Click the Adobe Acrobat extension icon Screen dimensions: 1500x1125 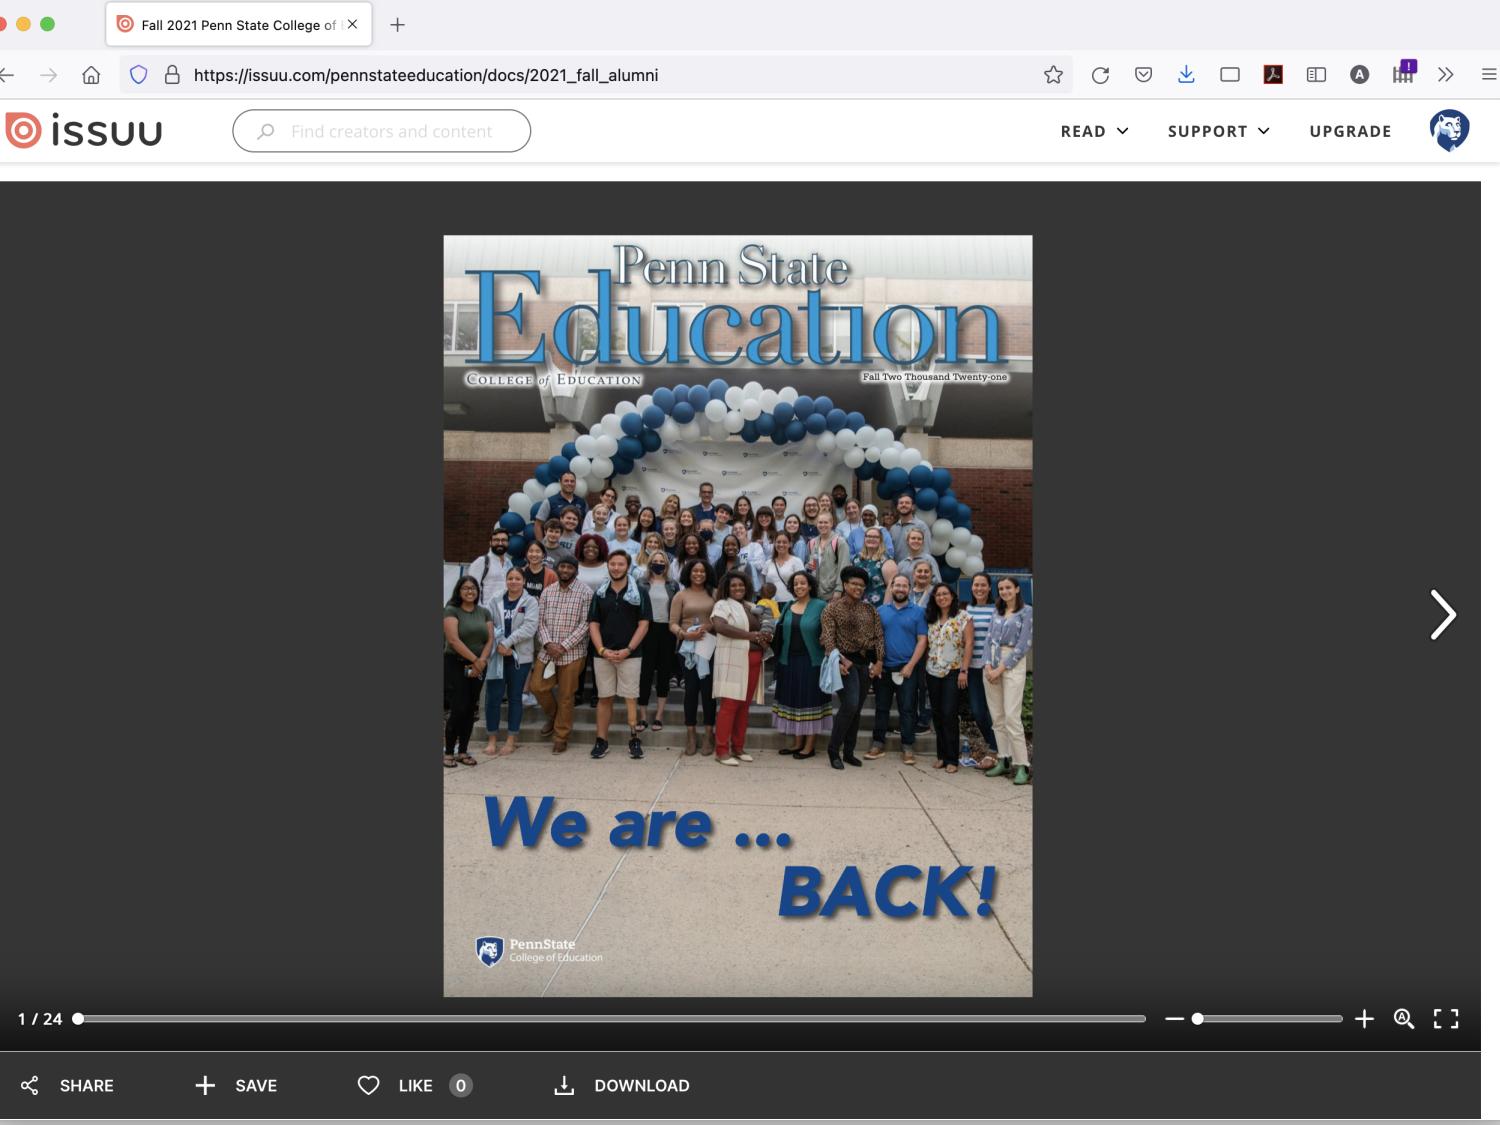pos(1273,75)
